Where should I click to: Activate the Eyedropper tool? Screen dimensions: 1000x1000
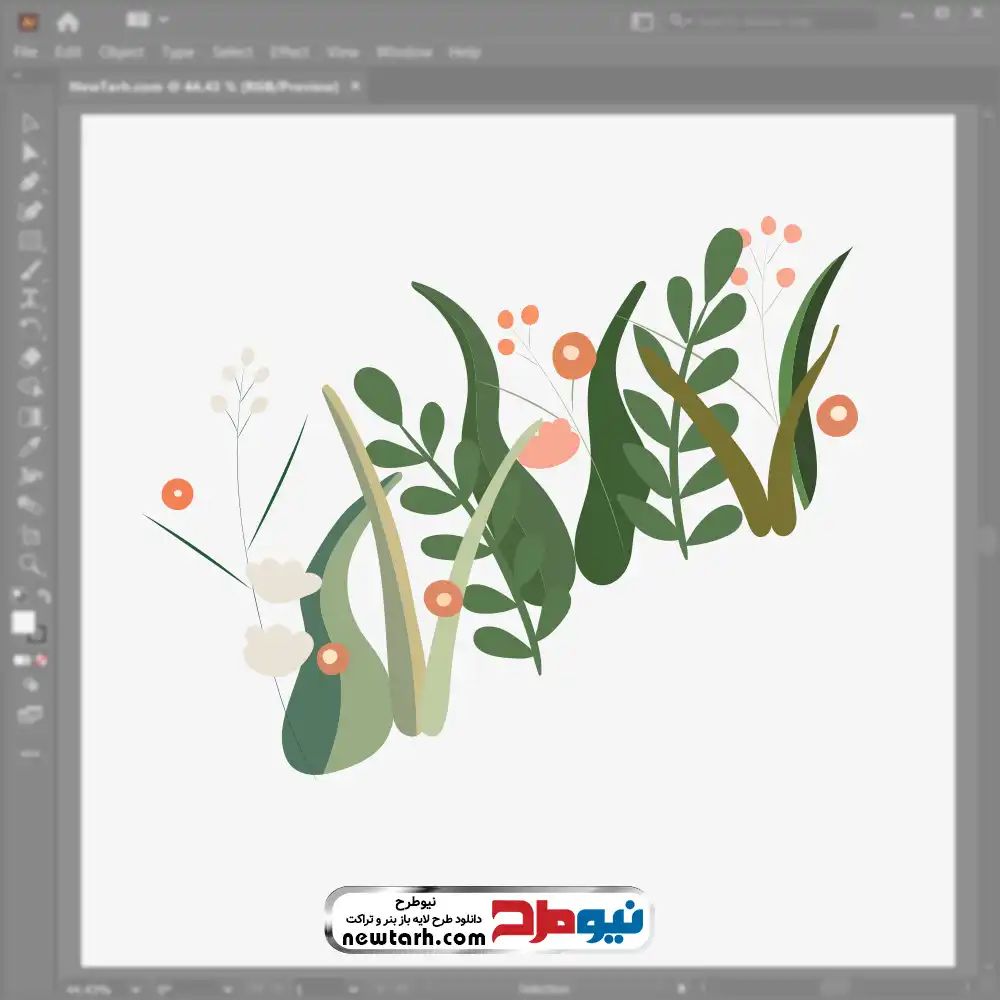[29, 446]
